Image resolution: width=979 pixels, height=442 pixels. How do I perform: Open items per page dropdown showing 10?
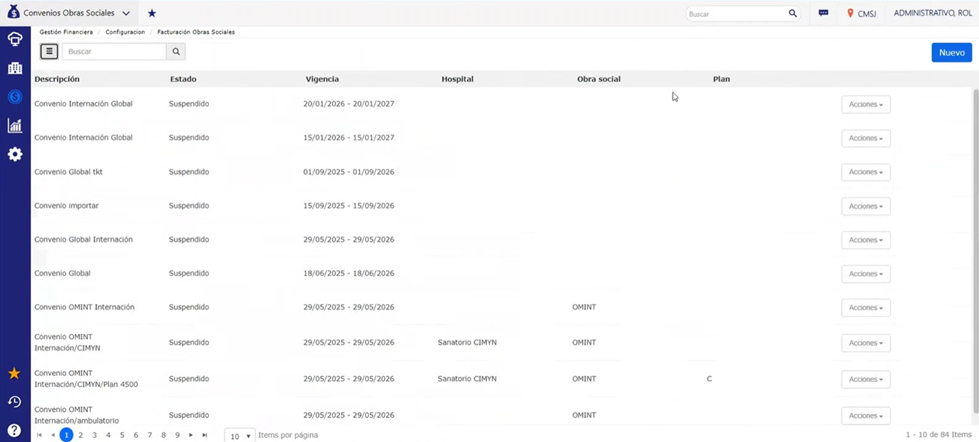click(x=240, y=436)
